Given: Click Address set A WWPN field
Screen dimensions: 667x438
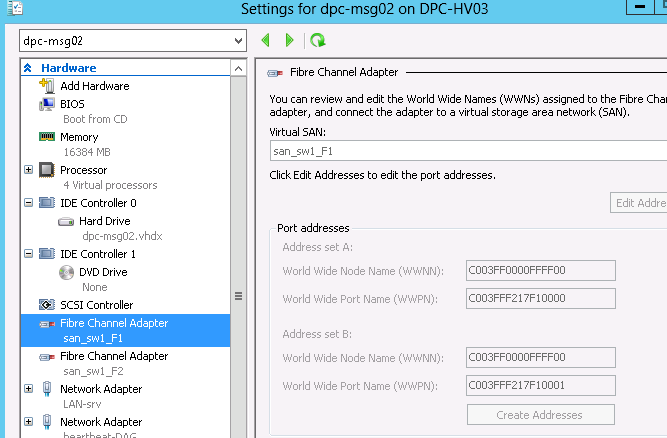Looking at the screenshot, I should coord(540,299).
